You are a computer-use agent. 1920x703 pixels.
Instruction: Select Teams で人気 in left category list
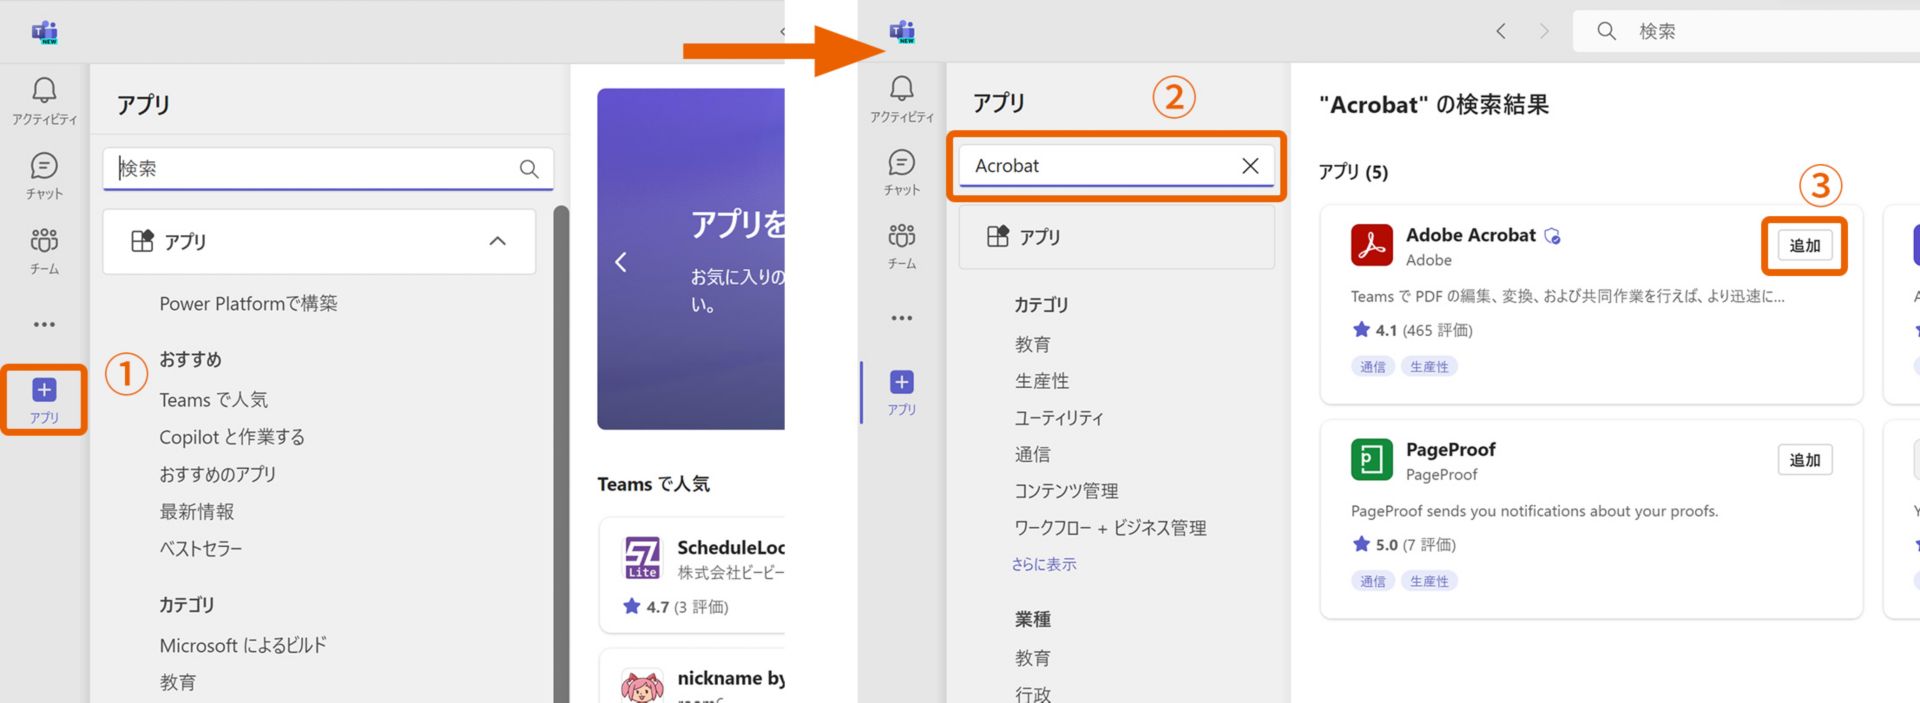point(213,399)
